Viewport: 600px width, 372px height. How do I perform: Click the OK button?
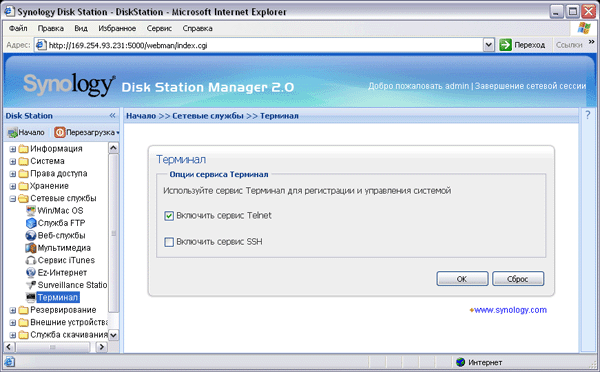(462, 279)
